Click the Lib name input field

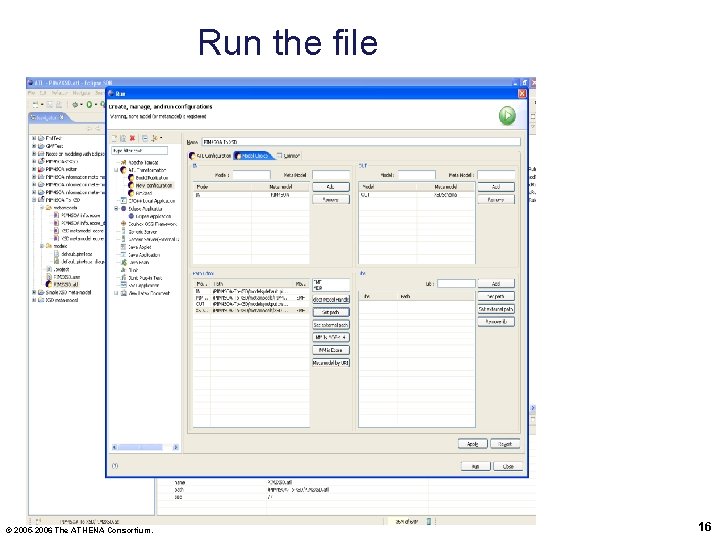tap(456, 284)
